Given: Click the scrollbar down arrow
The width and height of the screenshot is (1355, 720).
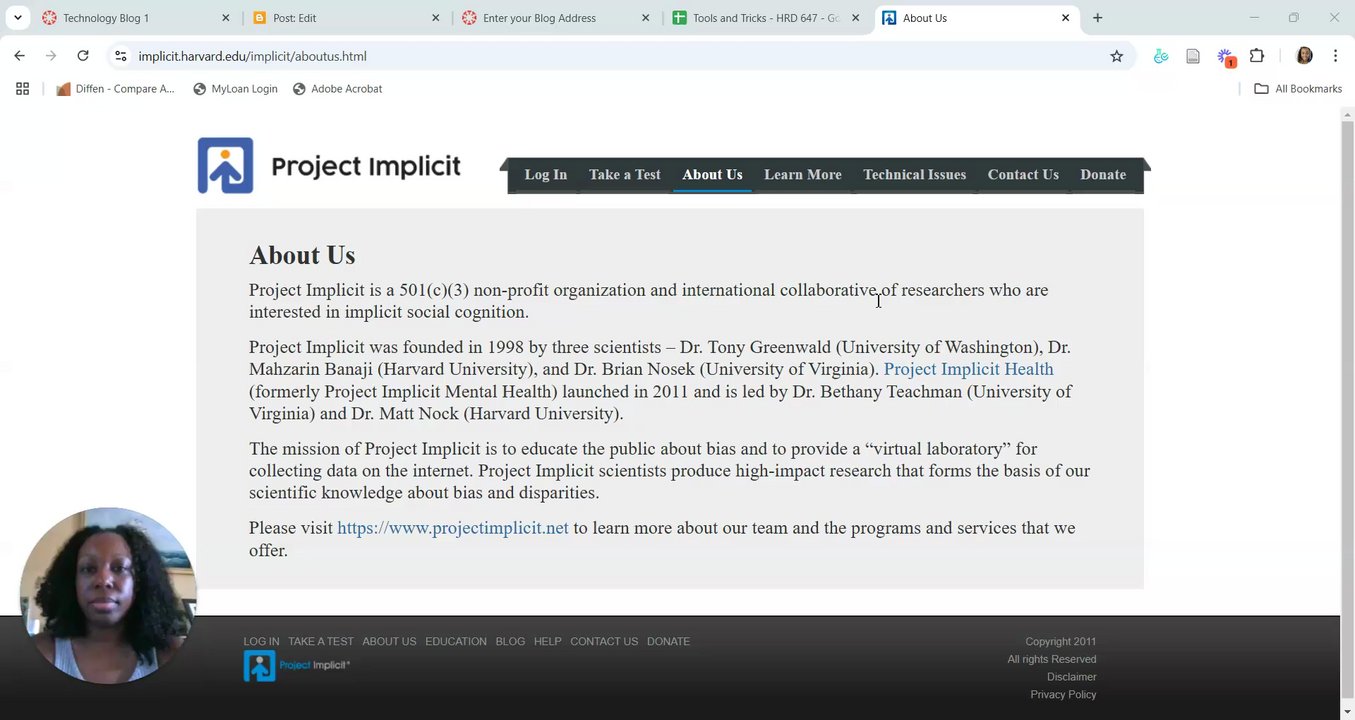Looking at the screenshot, I should pos(1347,711).
